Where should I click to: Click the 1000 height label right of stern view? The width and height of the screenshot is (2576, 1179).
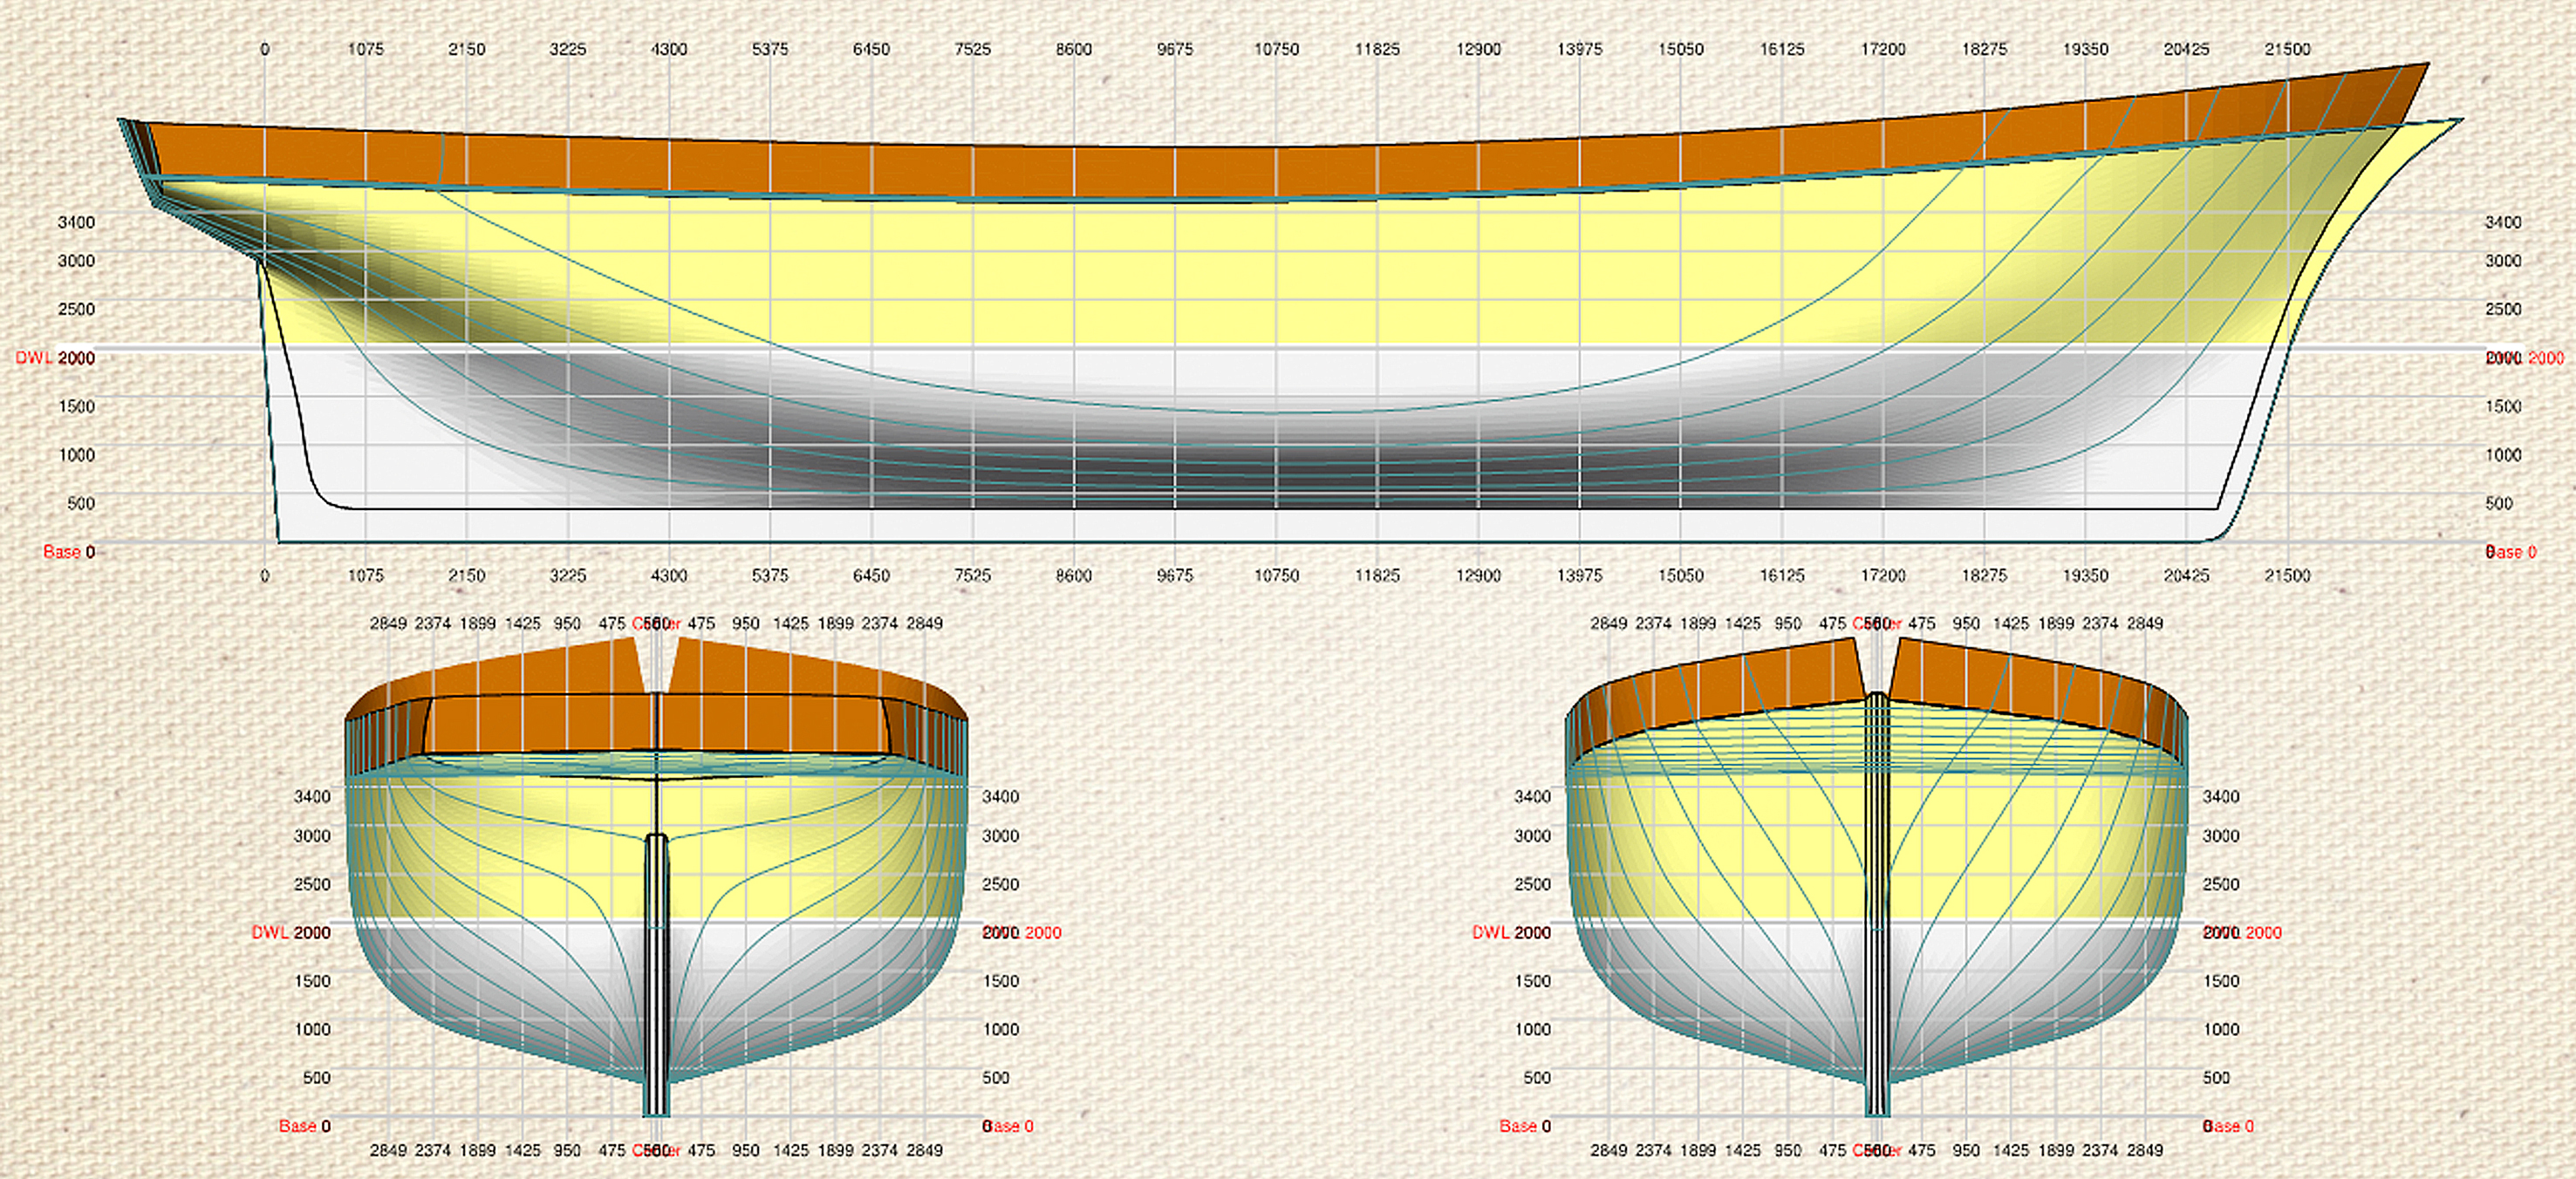click(1000, 1030)
